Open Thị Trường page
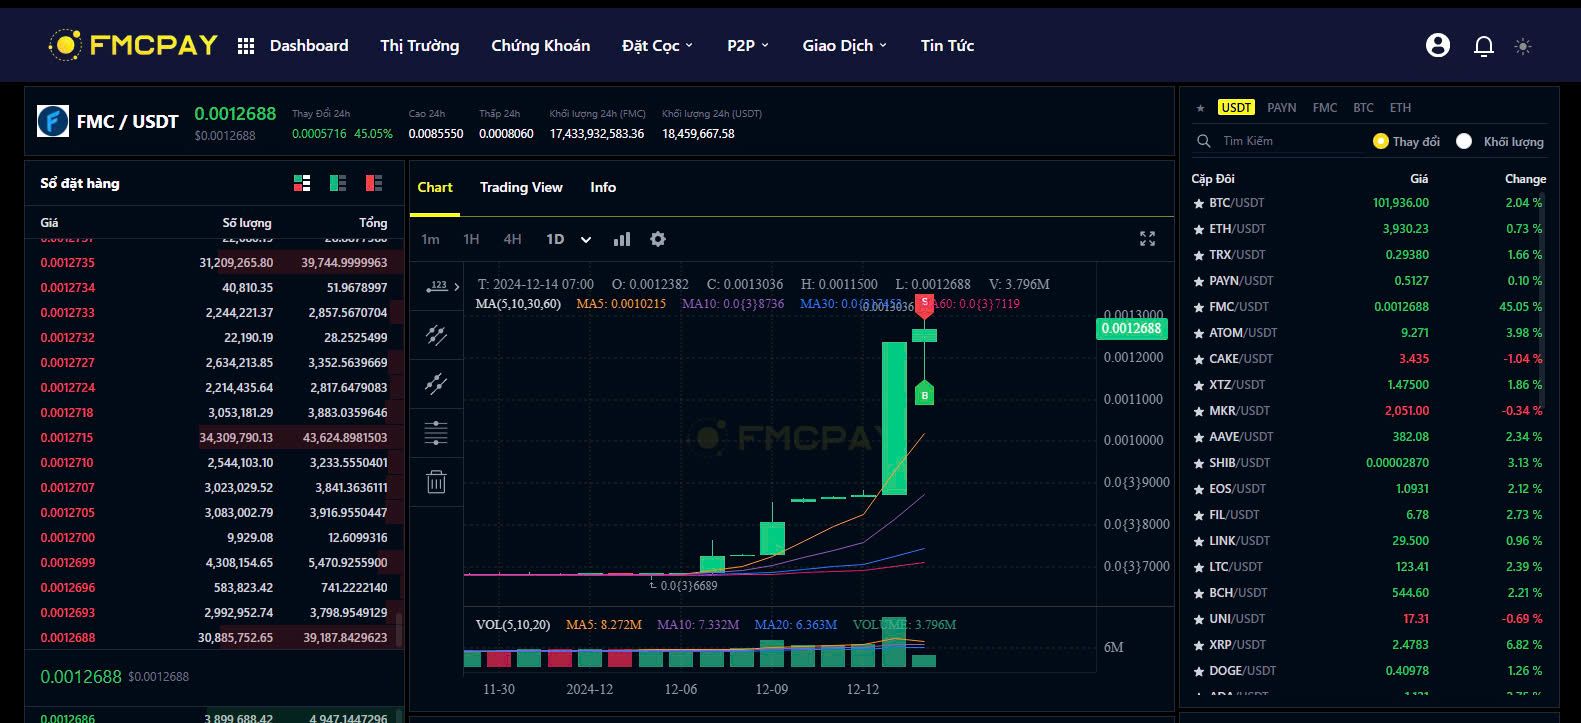The image size is (1581, 723). coord(419,46)
